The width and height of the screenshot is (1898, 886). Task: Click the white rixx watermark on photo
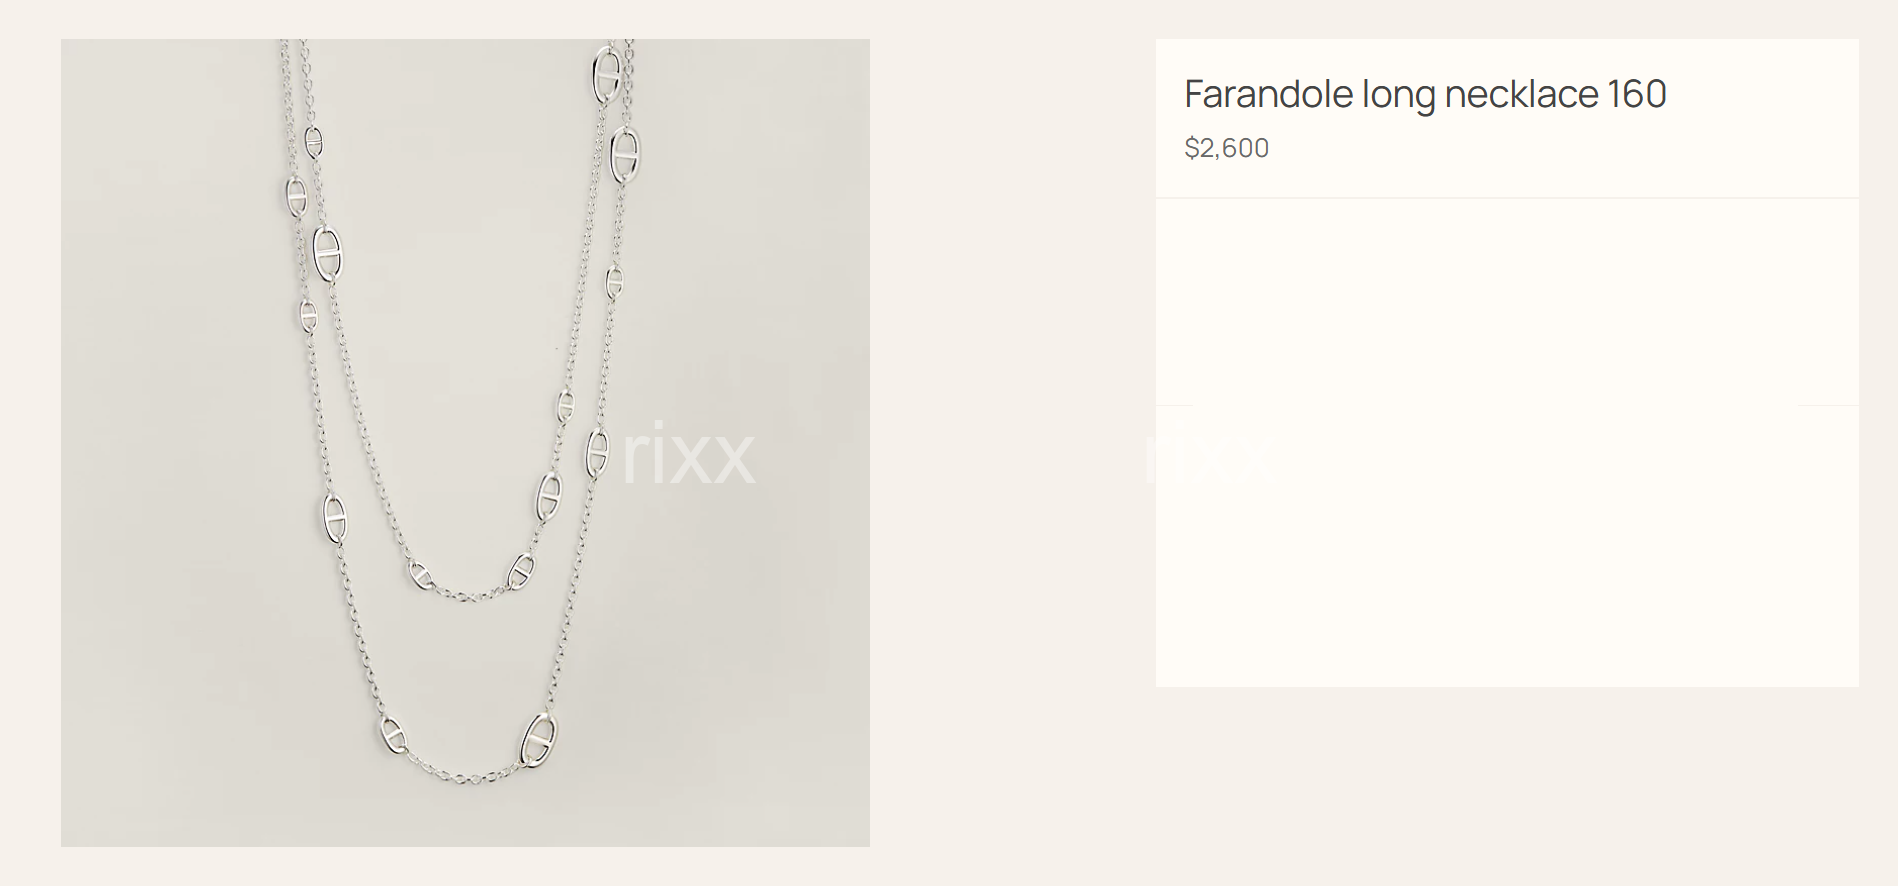(x=688, y=455)
